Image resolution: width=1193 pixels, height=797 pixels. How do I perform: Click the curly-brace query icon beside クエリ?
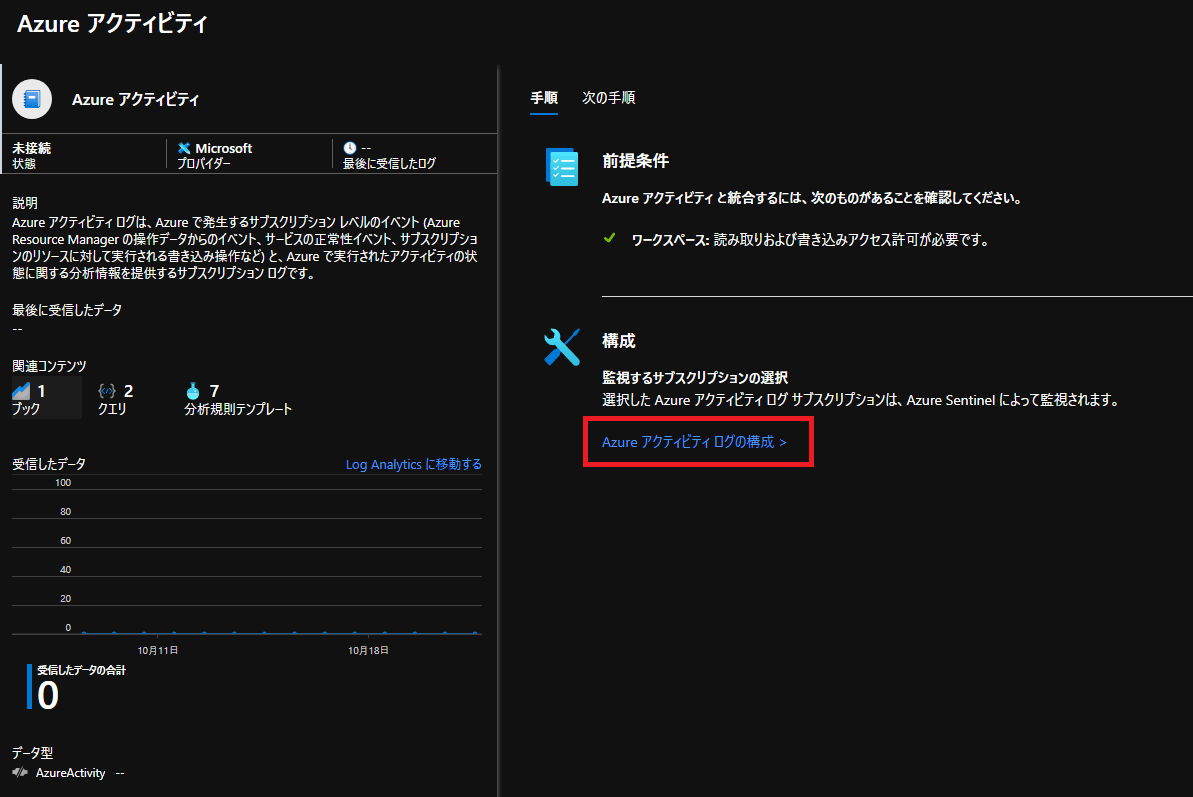point(107,391)
